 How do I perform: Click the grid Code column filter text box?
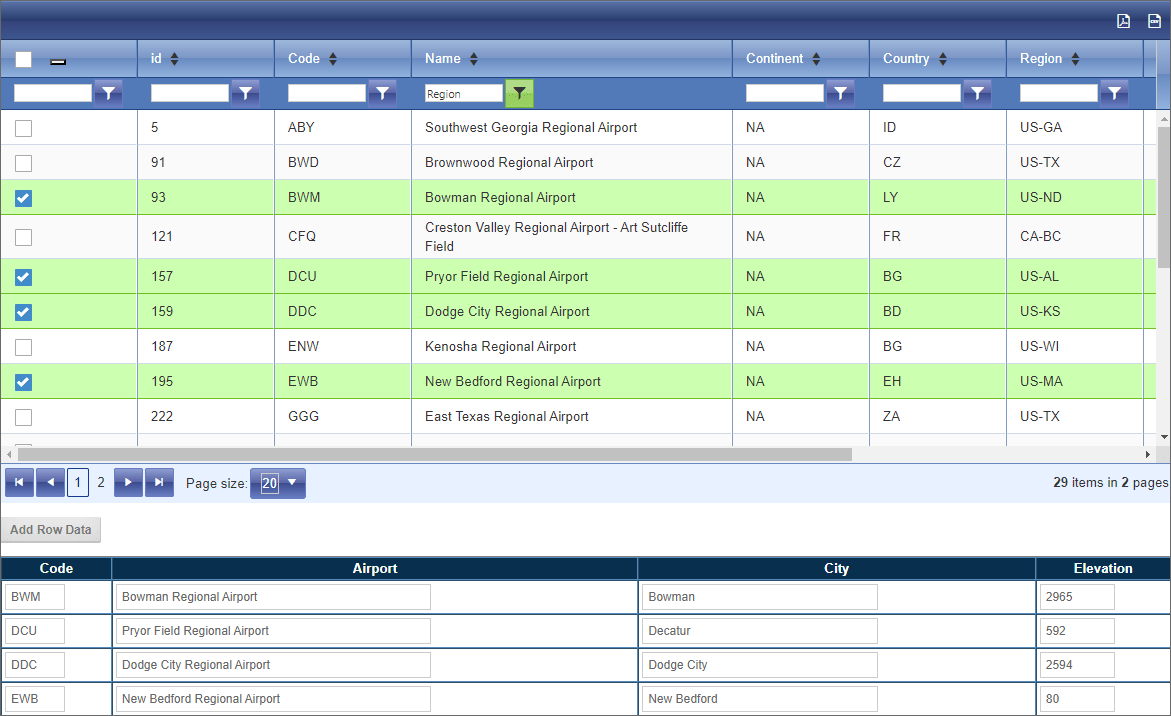click(327, 93)
